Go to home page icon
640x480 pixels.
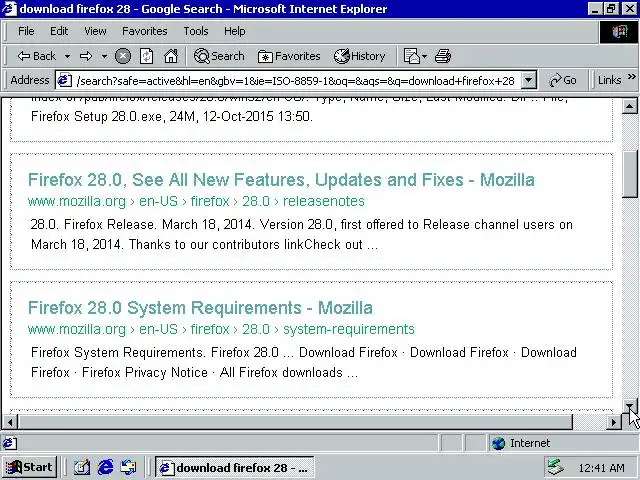(171, 56)
